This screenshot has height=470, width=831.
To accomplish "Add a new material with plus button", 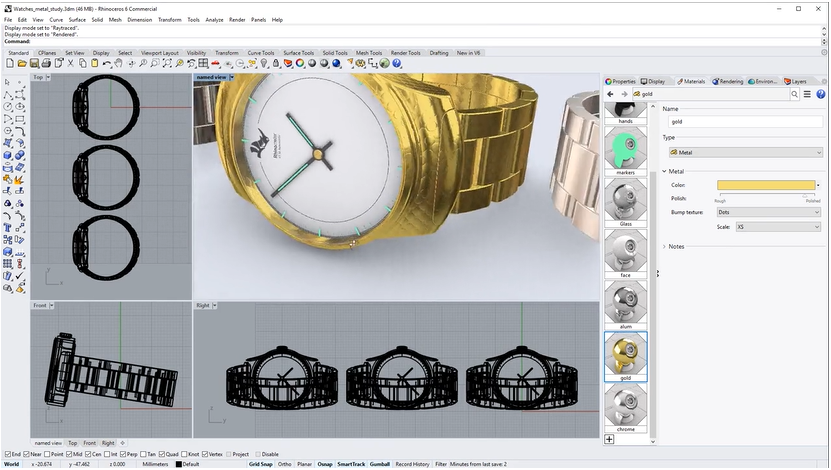I will point(609,439).
